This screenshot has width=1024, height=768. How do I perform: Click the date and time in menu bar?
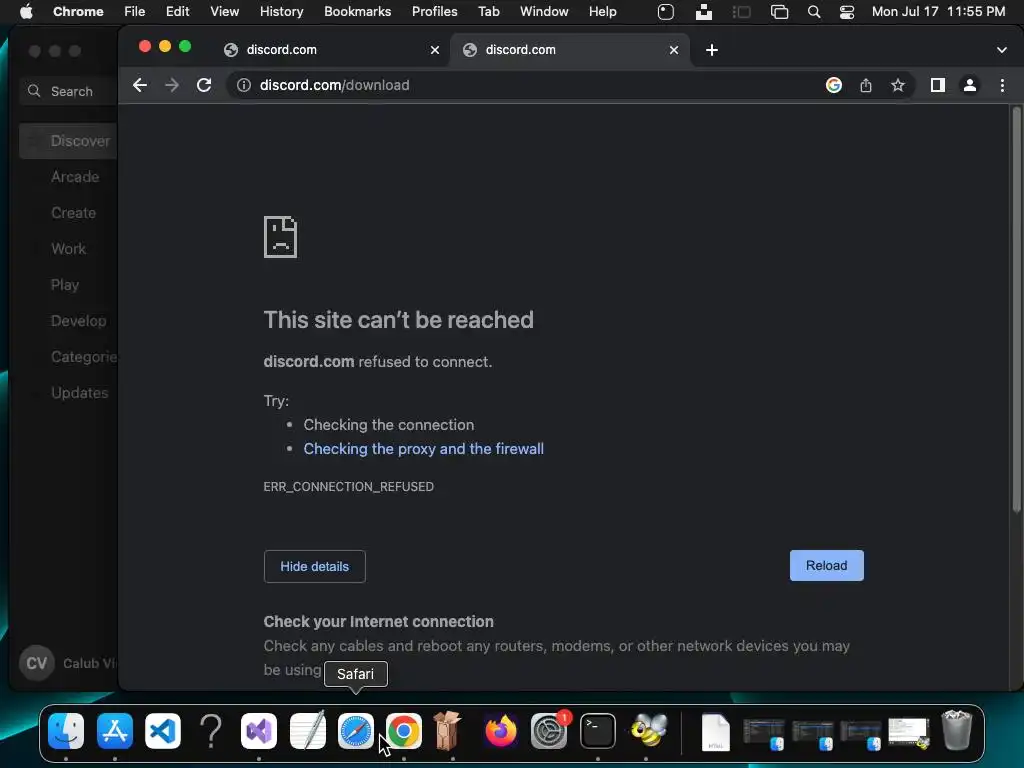click(x=938, y=12)
